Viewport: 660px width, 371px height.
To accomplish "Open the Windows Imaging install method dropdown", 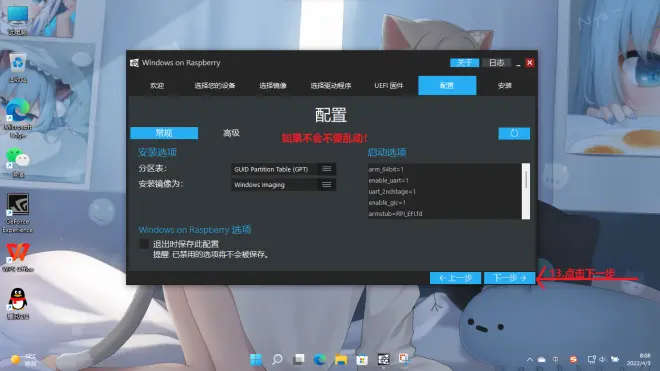I will 283,185.
